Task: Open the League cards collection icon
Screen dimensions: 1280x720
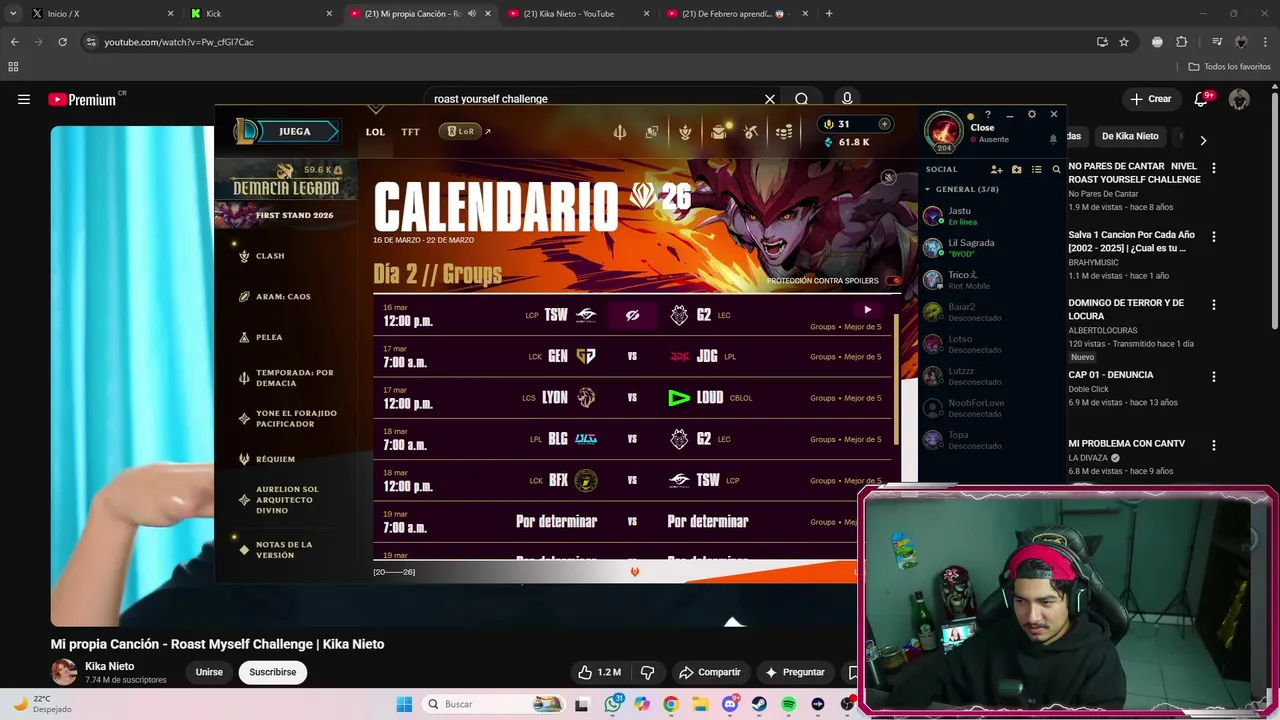Action: coord(652,132)
